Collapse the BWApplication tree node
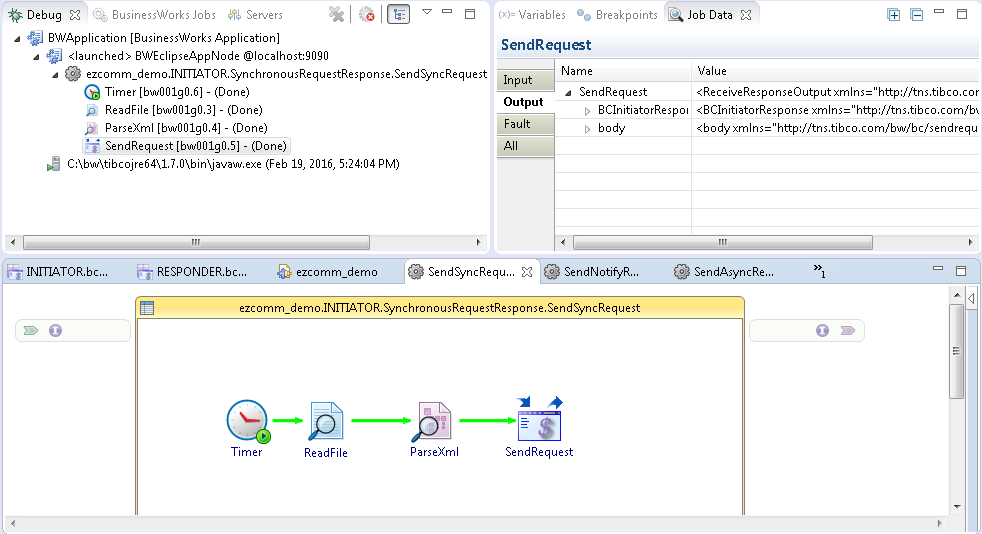Screen dimensions: 982x534 click(x=18, y=39)
